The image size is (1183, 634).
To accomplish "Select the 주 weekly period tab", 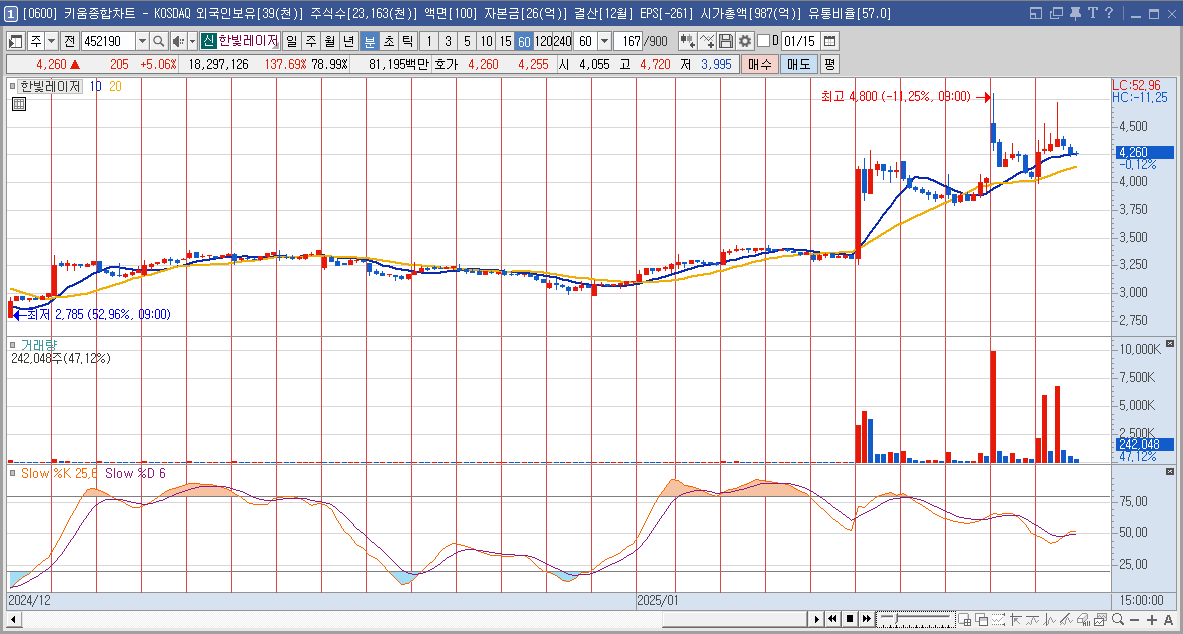I will [310, 41].
